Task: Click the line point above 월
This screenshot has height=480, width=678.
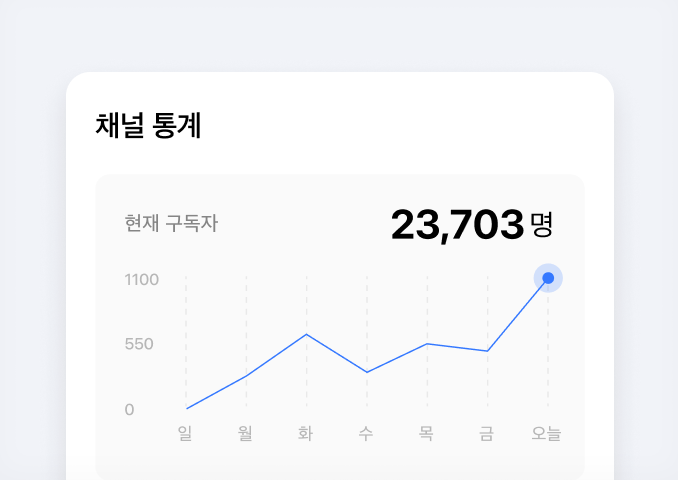Action: tap(246, 376)
